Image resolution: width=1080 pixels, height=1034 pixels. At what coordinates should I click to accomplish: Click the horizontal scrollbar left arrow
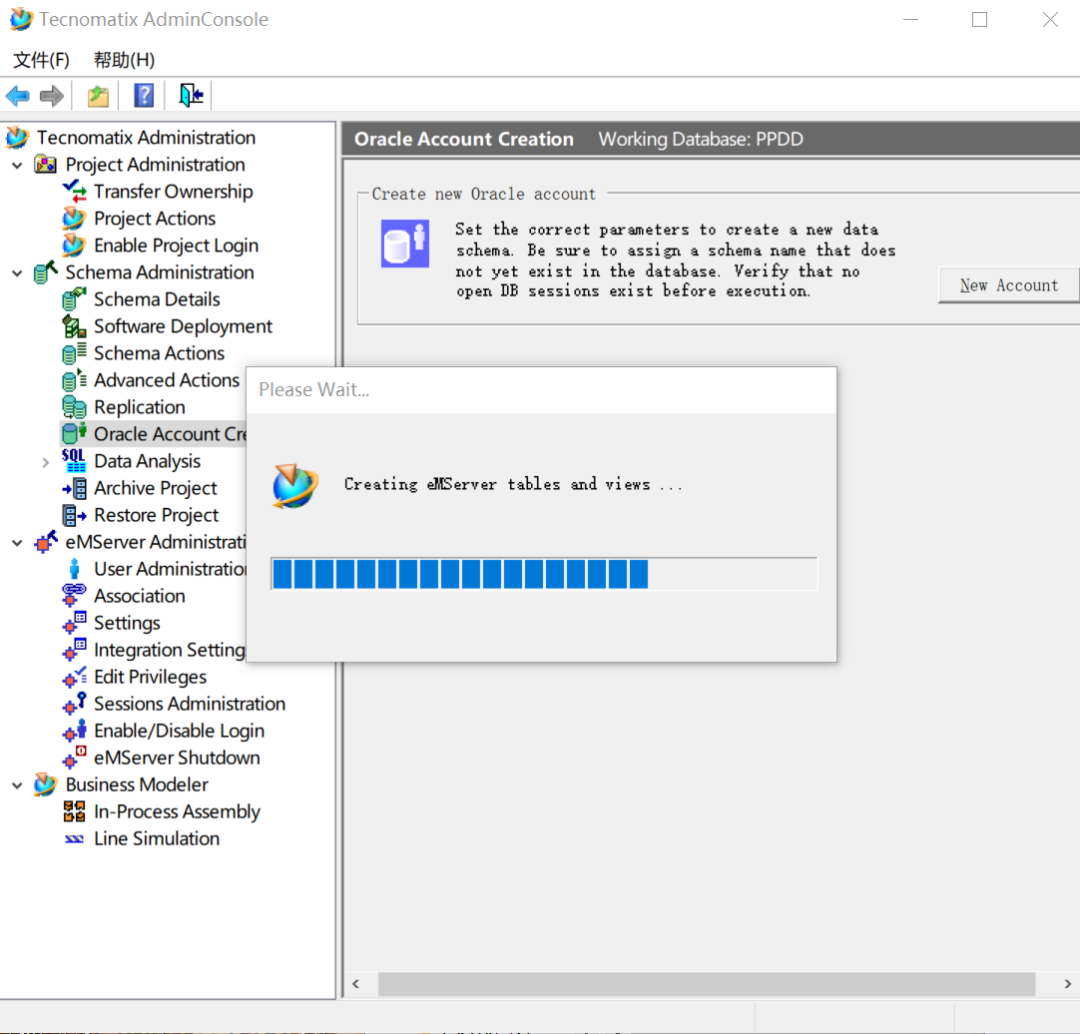coord(356,984)
